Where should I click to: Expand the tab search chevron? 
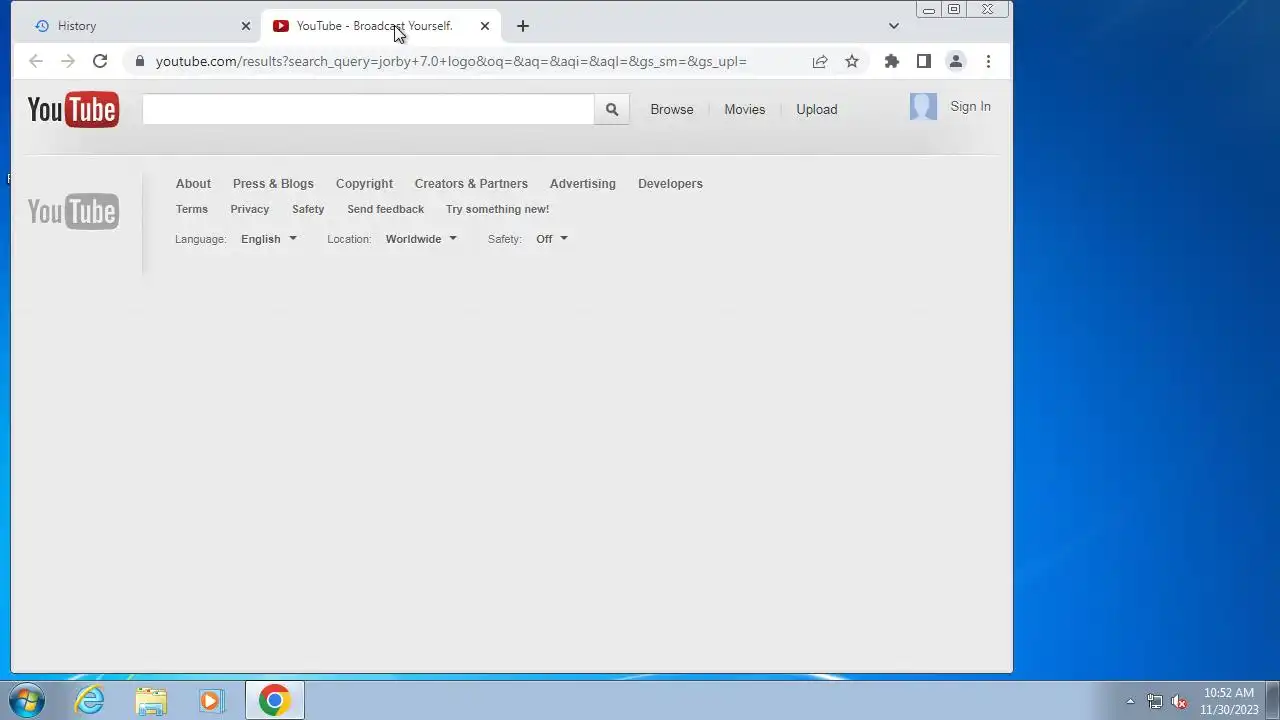pos(894,26)
